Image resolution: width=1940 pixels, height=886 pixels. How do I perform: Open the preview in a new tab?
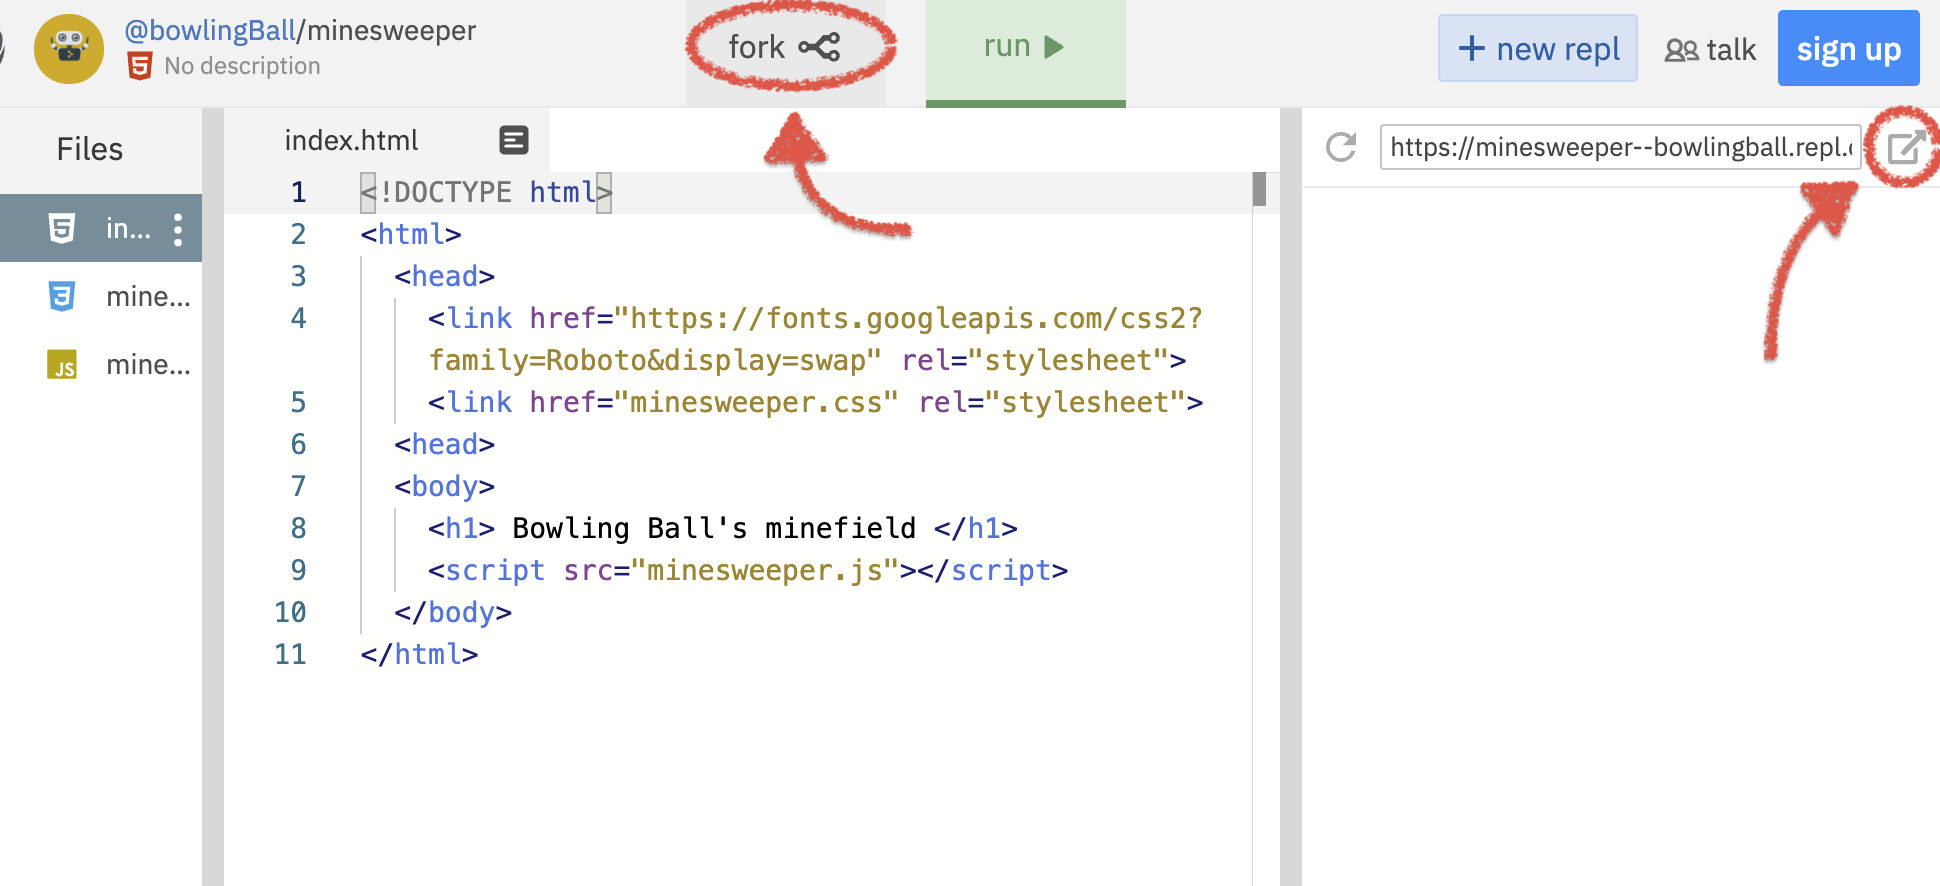click(1906, 147)
